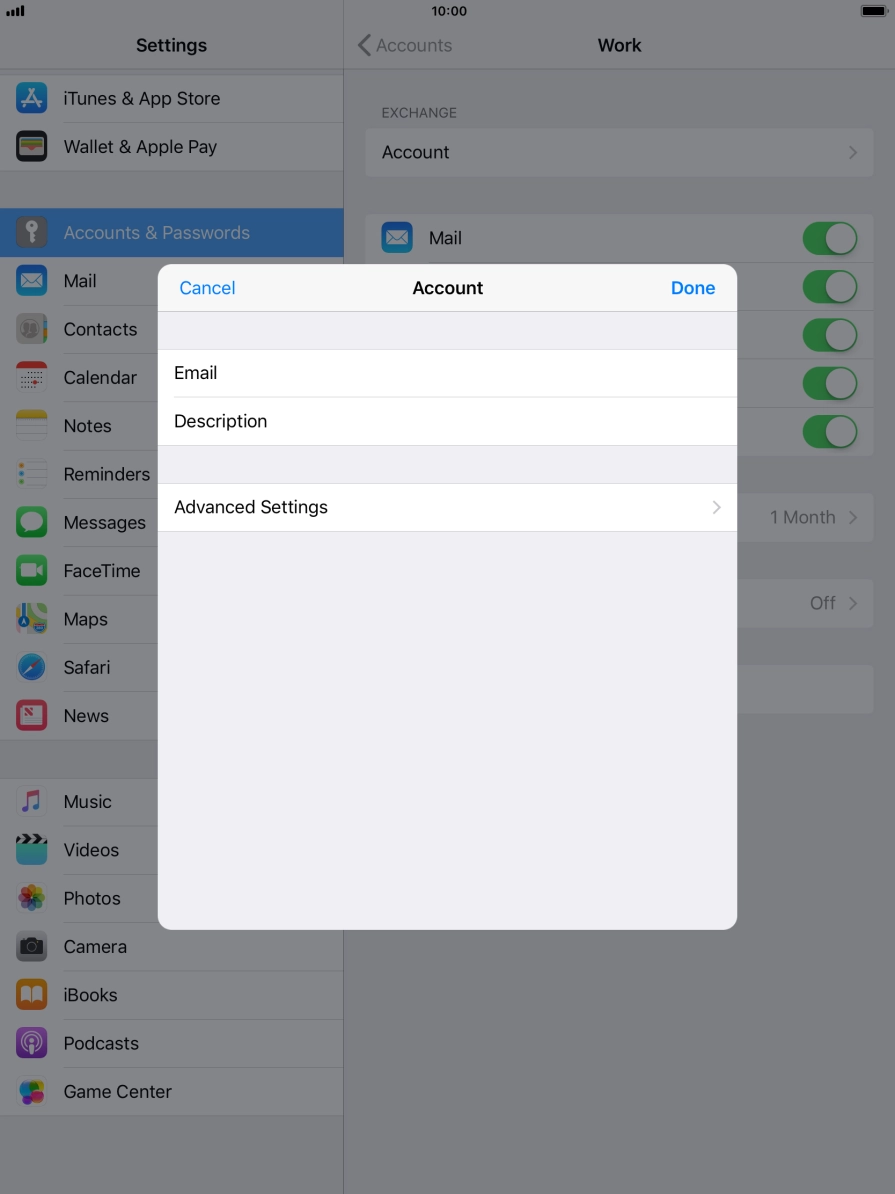Open the Photos flower icon
This screenshot has width=895, height=1194.
[31, 898]
